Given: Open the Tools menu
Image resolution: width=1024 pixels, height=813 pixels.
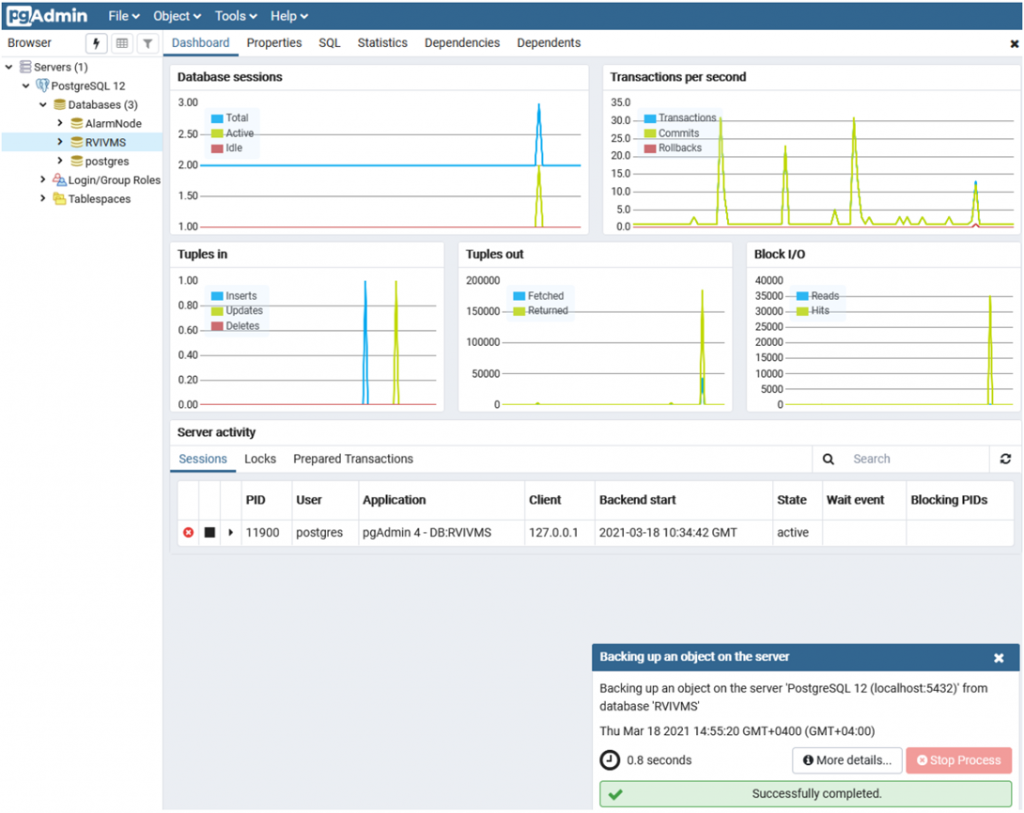Looking at the screenshot, I should (x=236, y=16).
